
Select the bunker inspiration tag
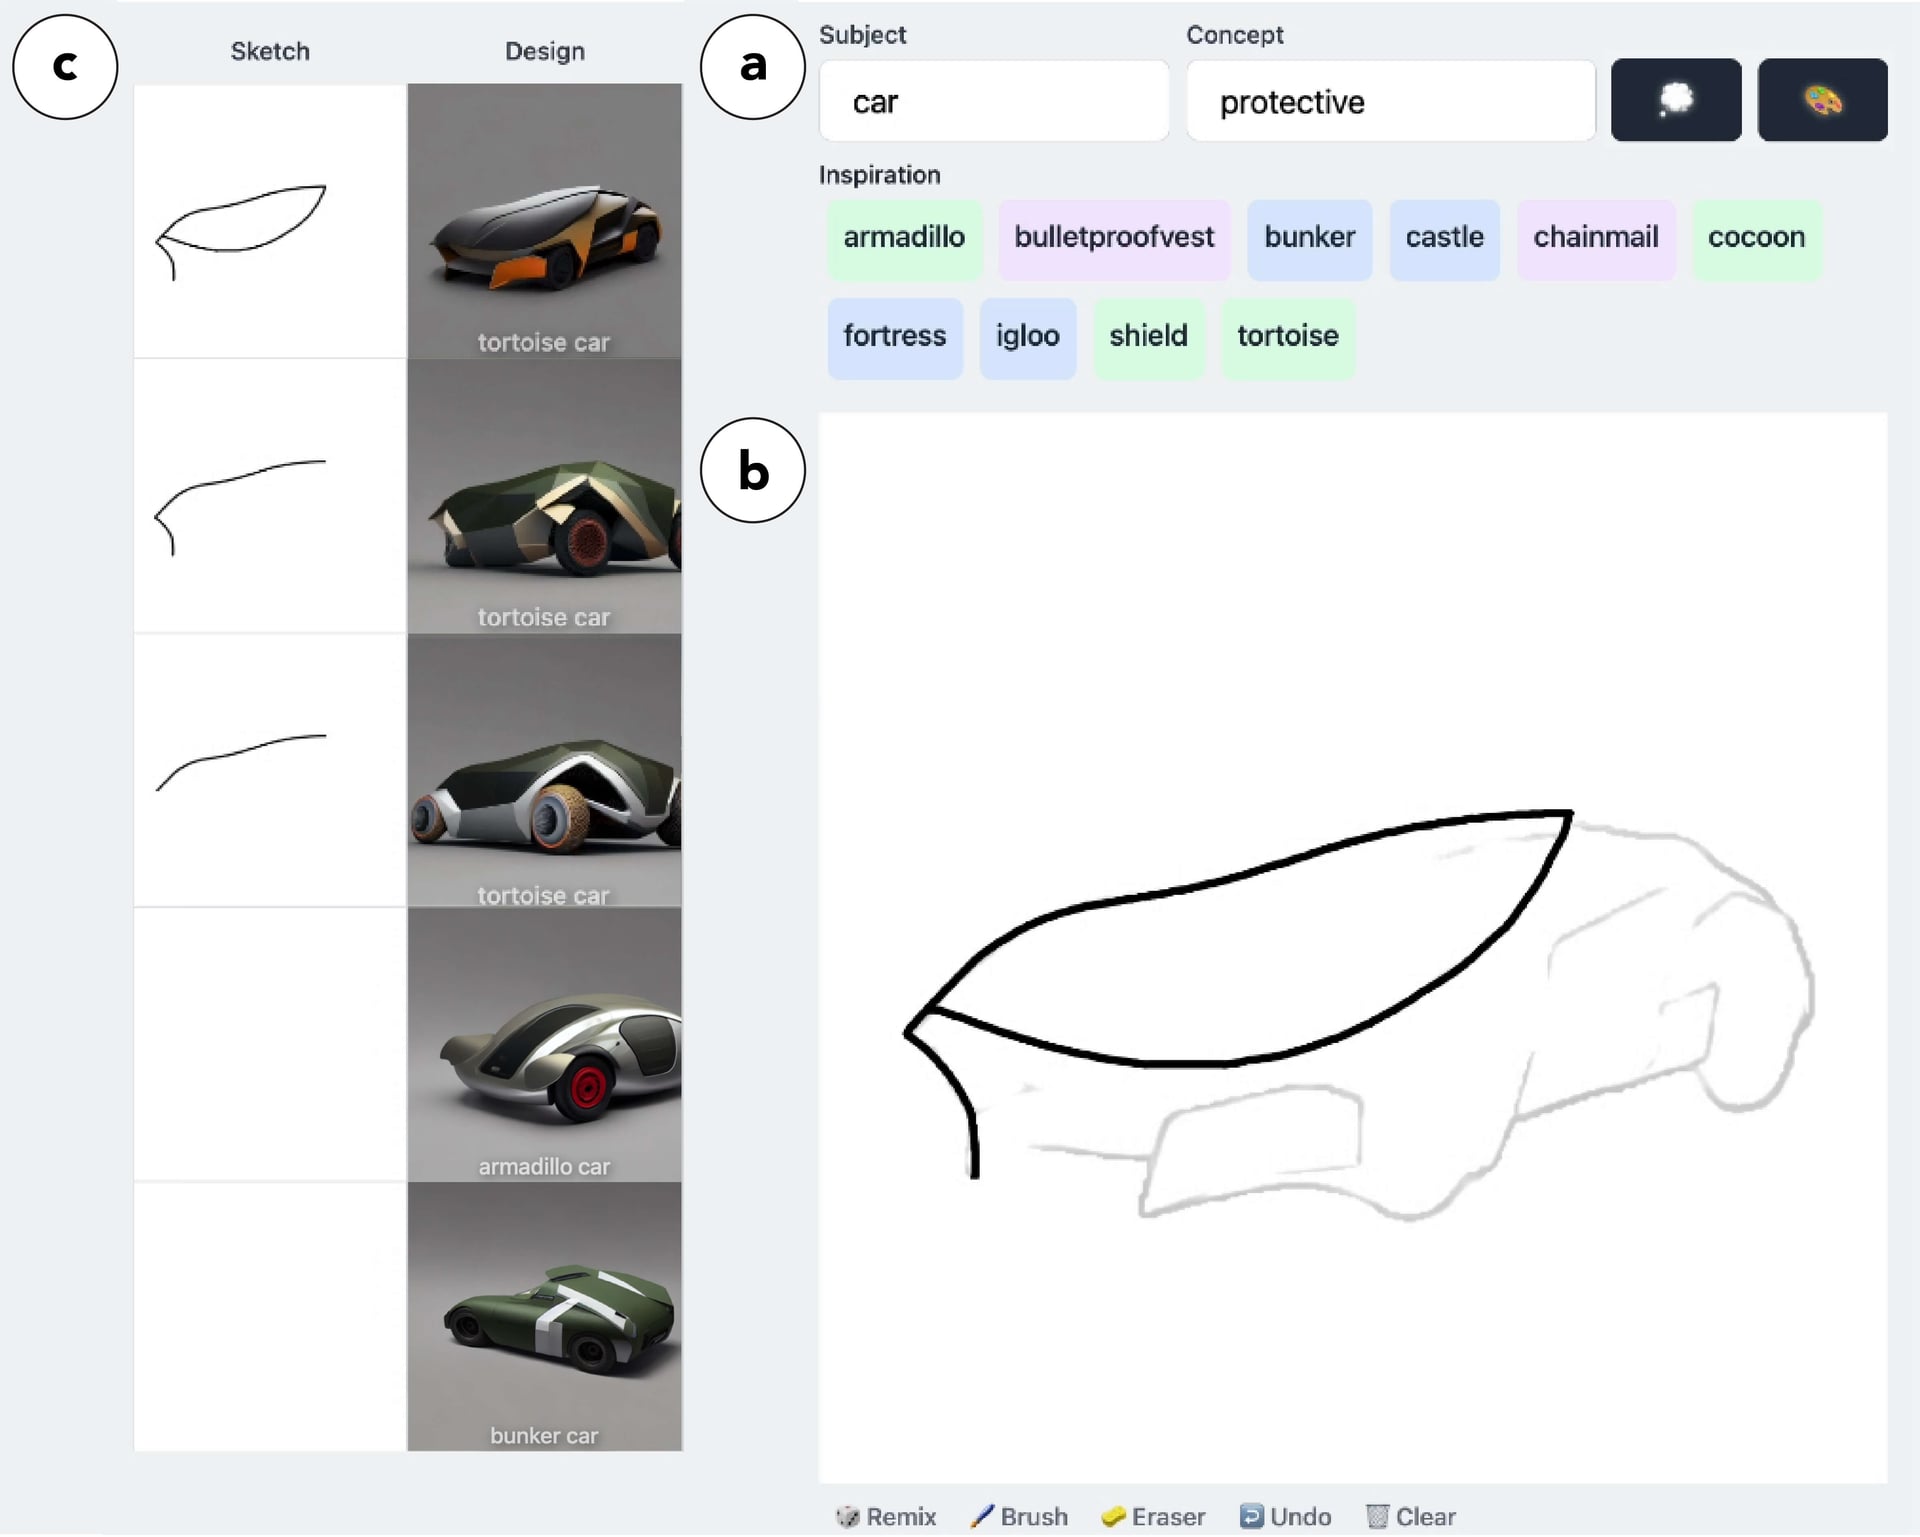[x=1310, y=239]
